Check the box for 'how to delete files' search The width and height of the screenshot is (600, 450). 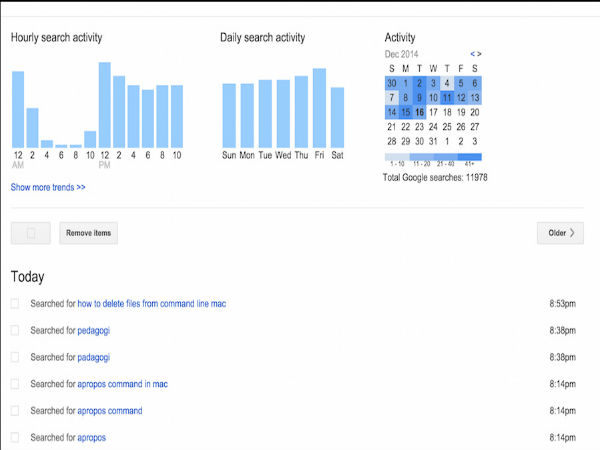pyautogui.click(x=14, y=303)
